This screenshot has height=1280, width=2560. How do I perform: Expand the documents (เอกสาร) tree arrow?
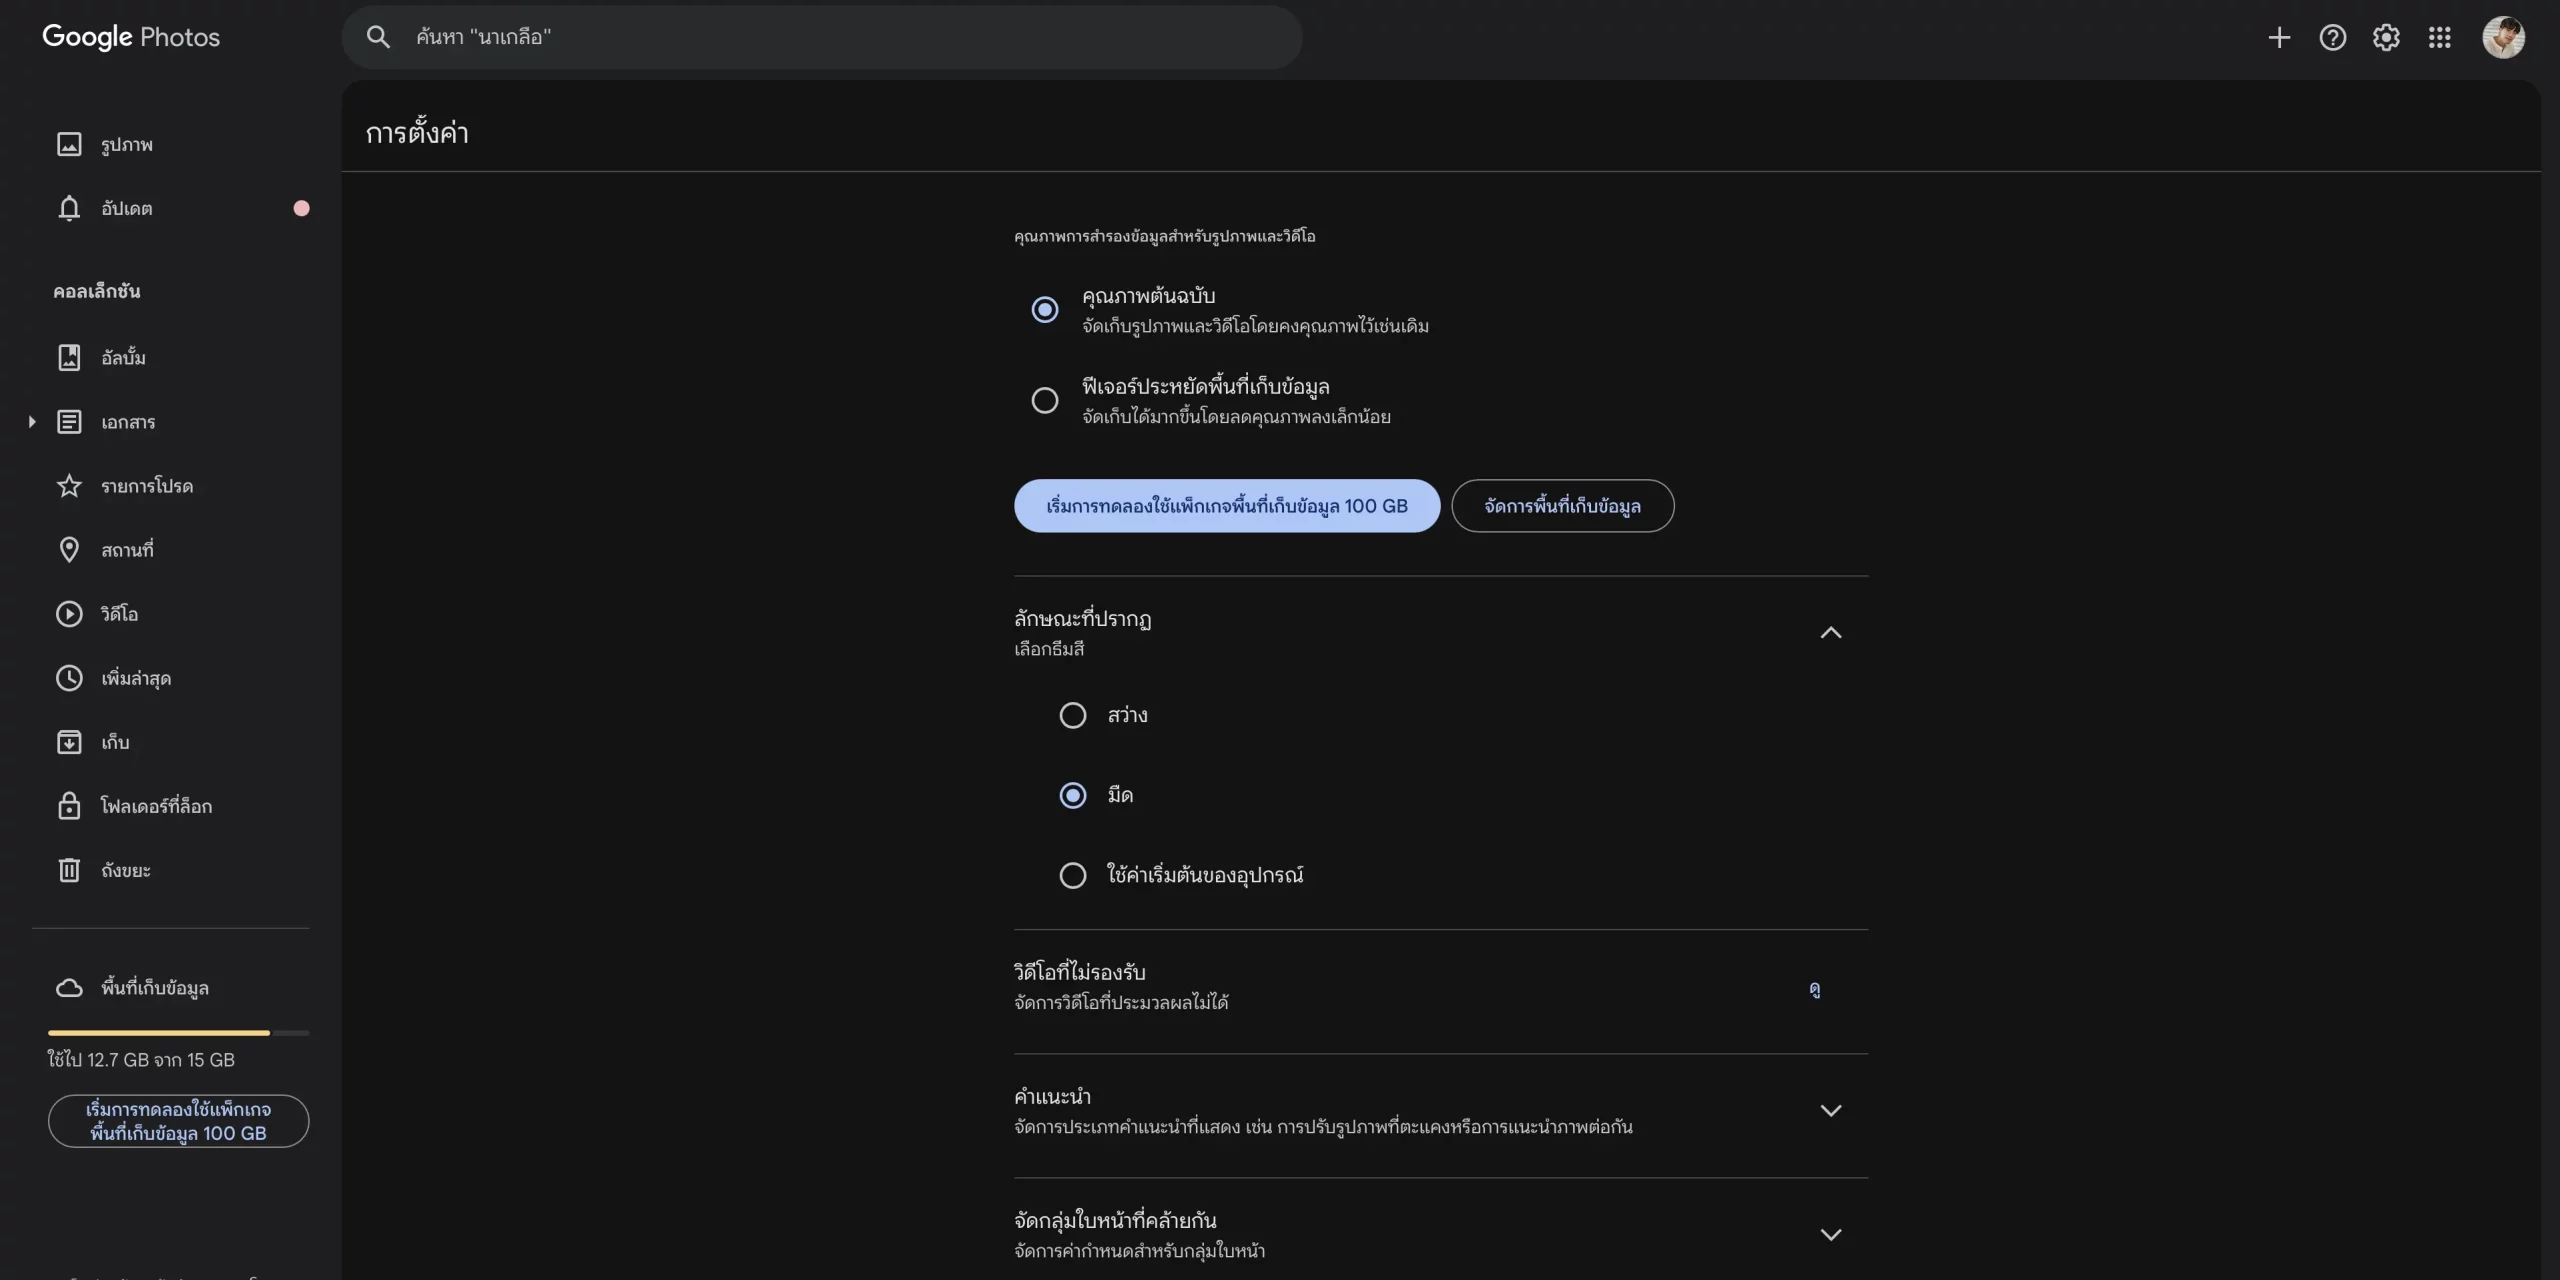(x=32, y=422)
